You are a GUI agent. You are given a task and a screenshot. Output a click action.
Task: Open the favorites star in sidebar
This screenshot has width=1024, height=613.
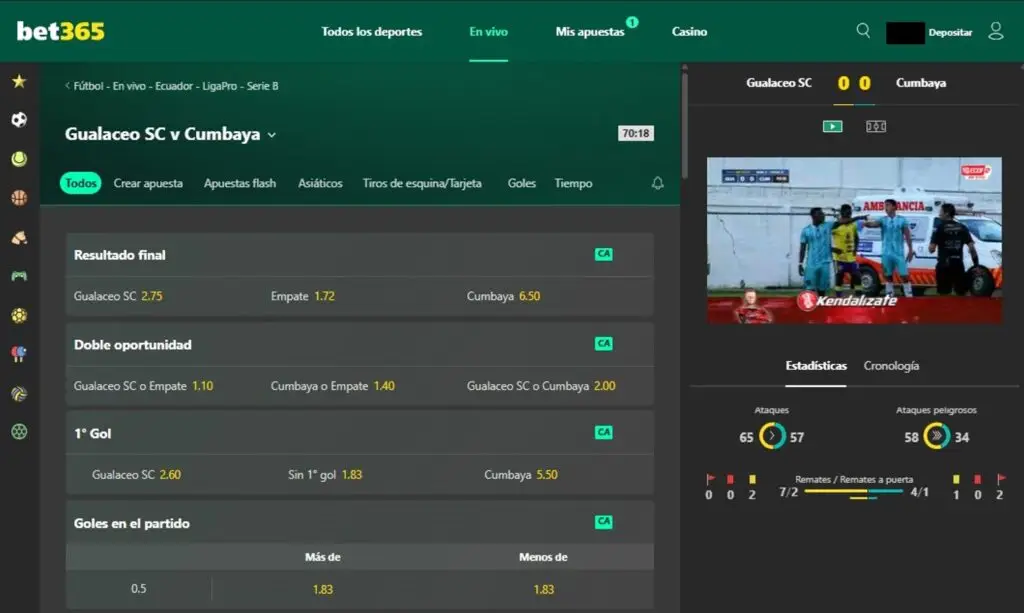click(x=19, y=81)
